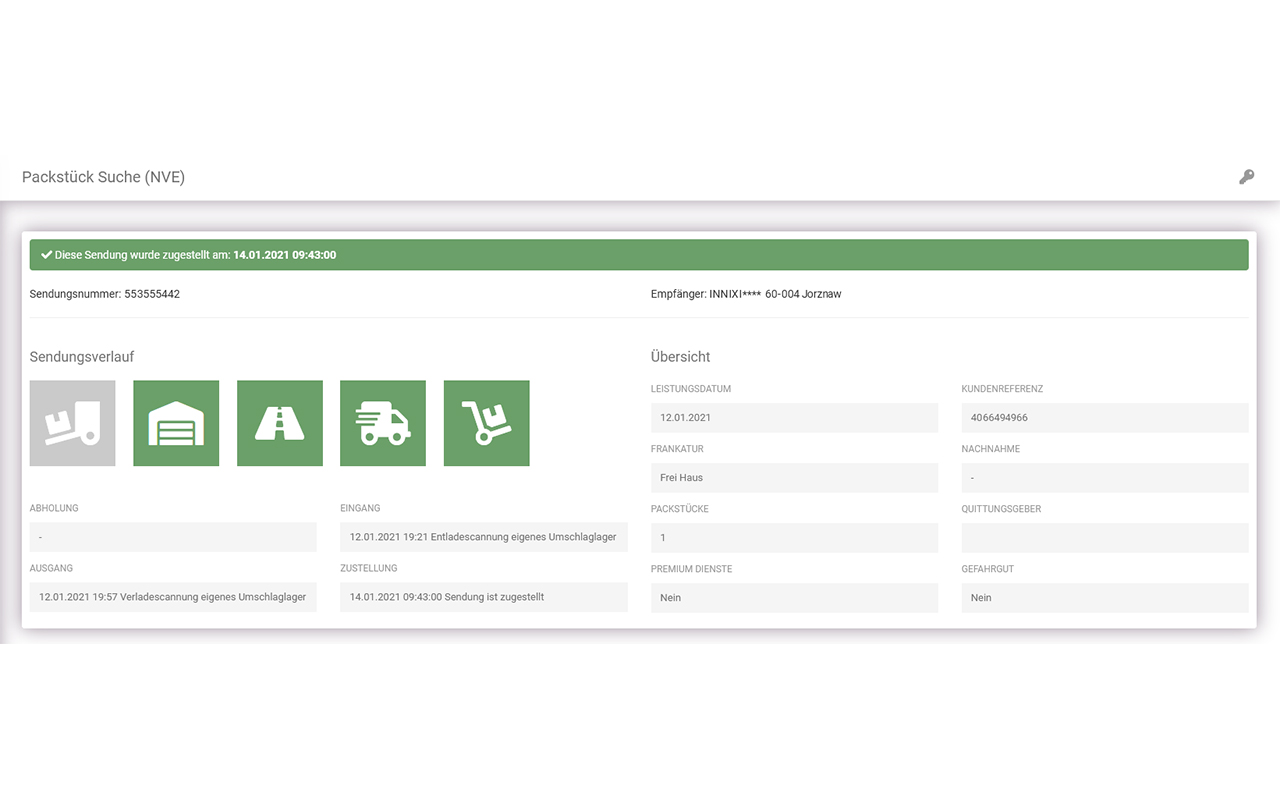Click the empty Quittungsgeber field
1280x800 pixels.
coord(1104,538)
